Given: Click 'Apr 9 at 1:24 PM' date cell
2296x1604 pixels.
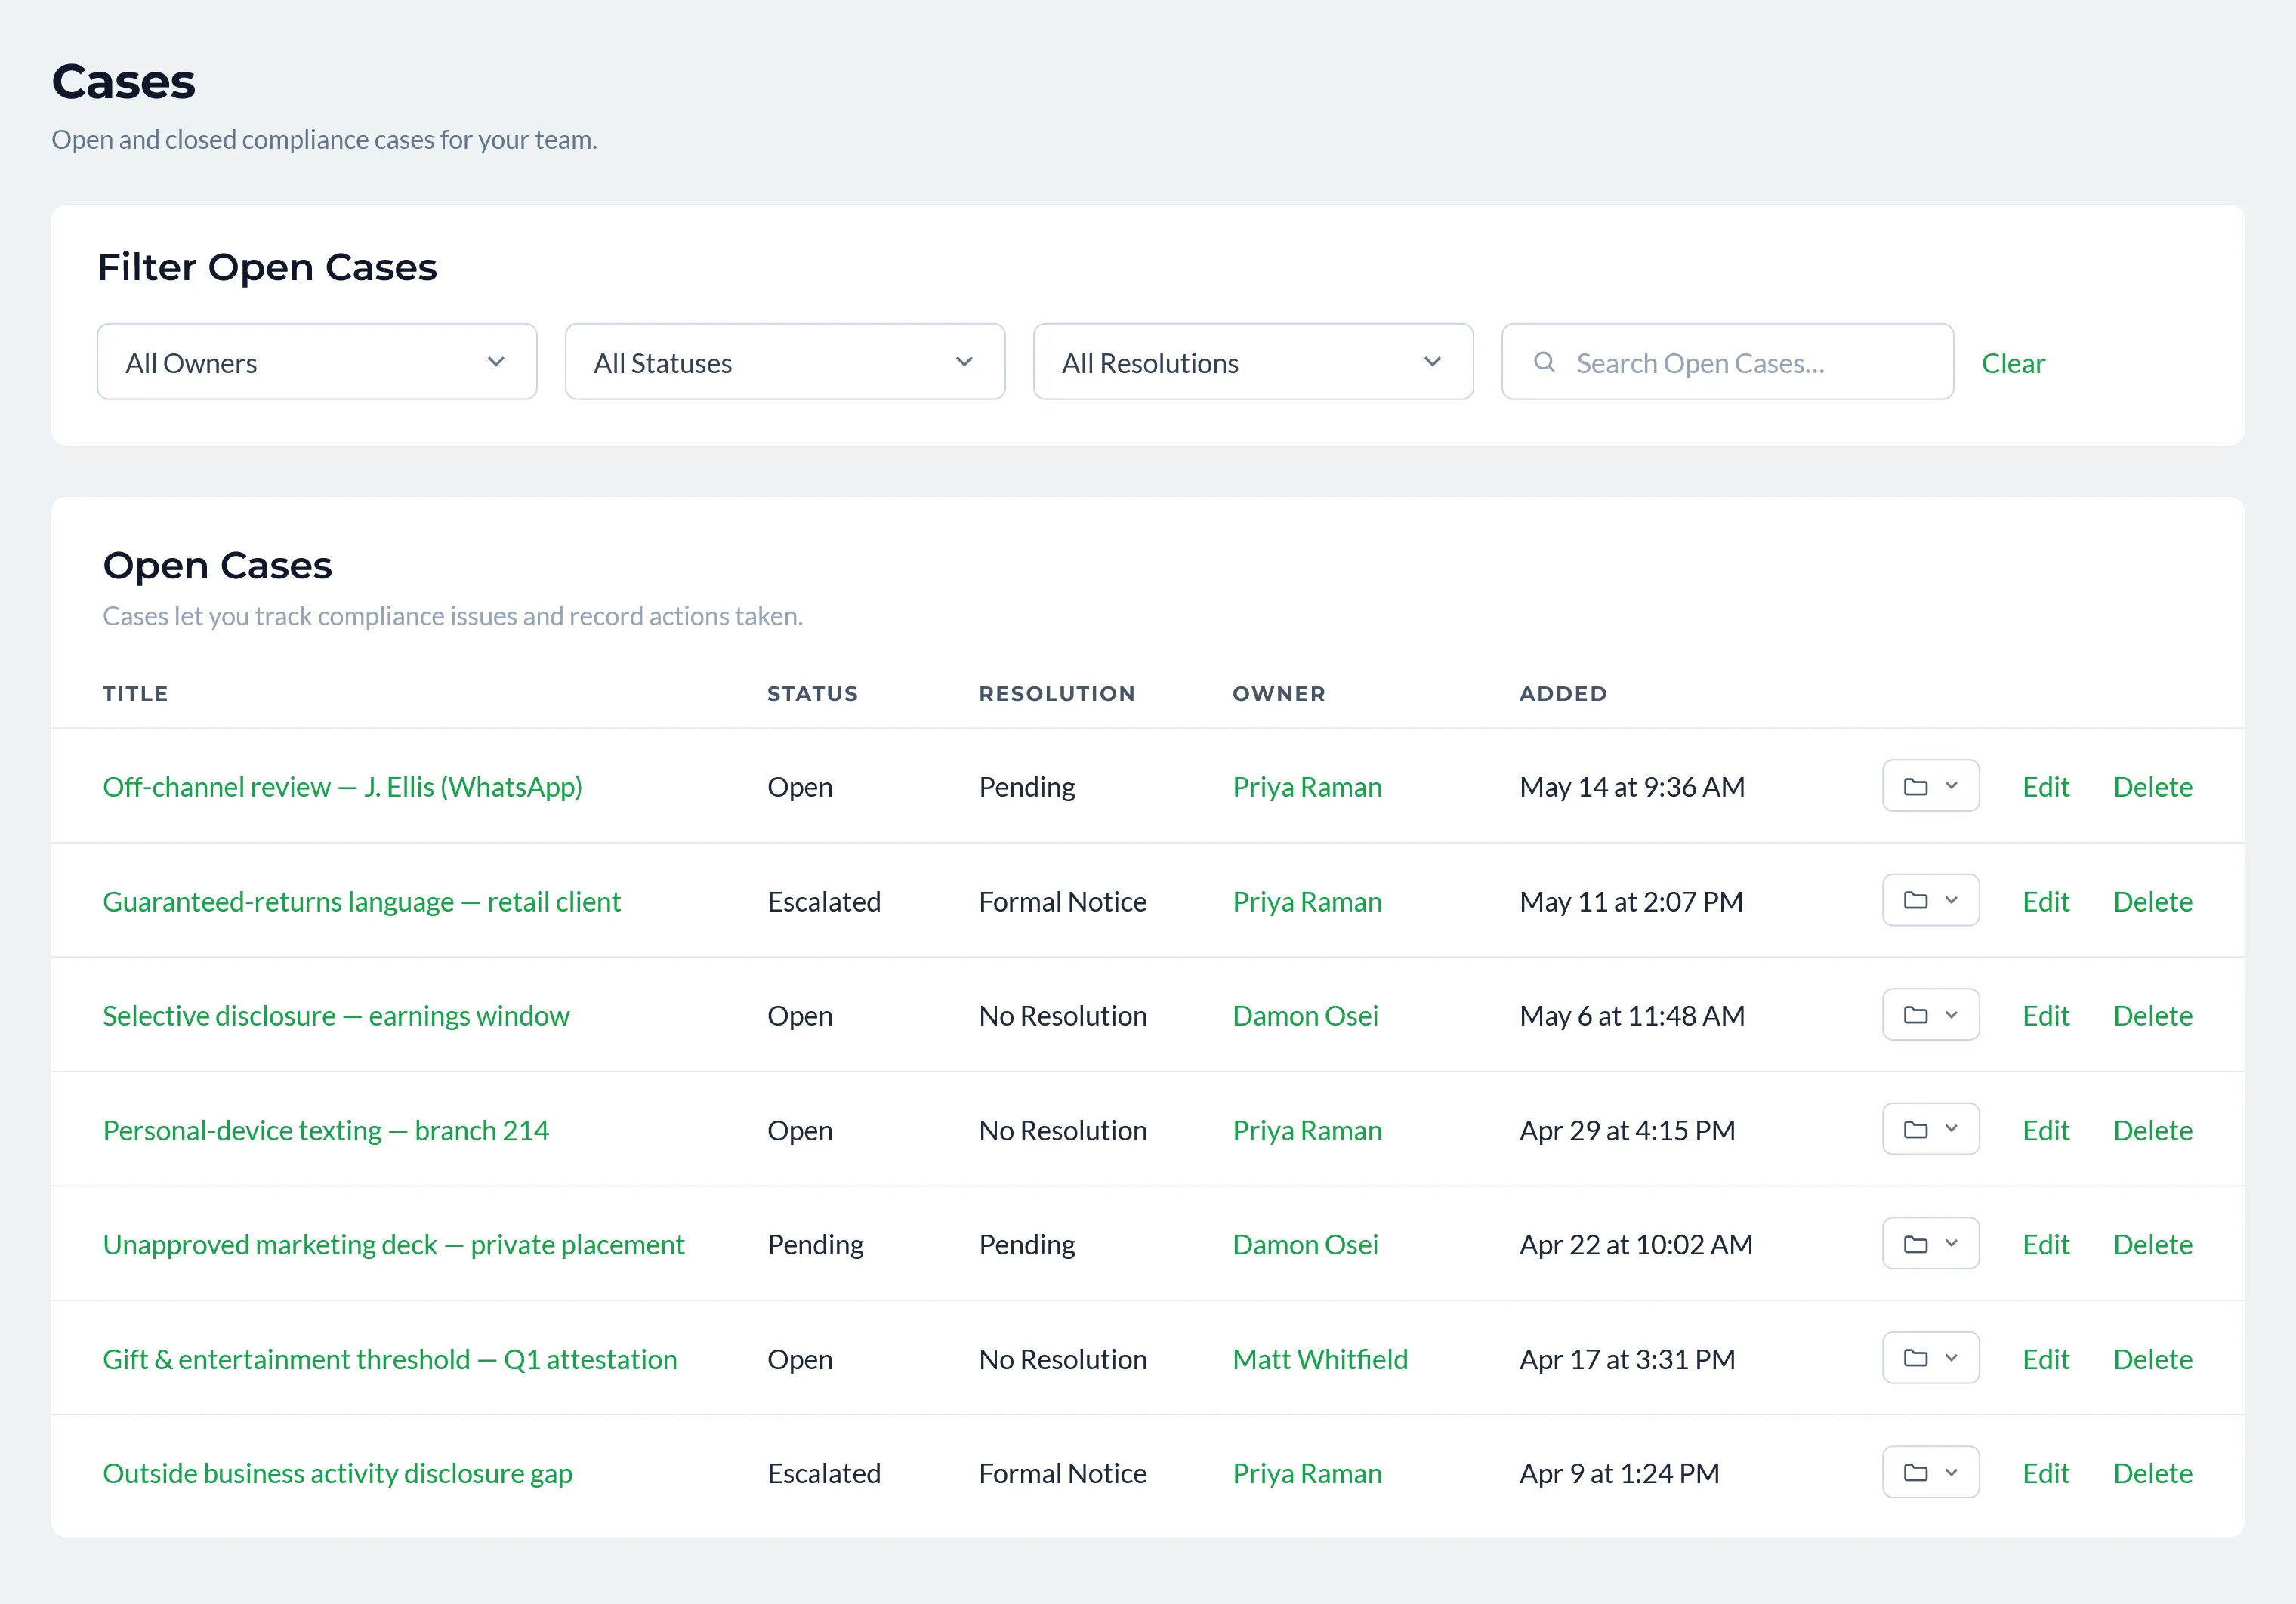Looking at the screenshot, I should (1619, 1473).
